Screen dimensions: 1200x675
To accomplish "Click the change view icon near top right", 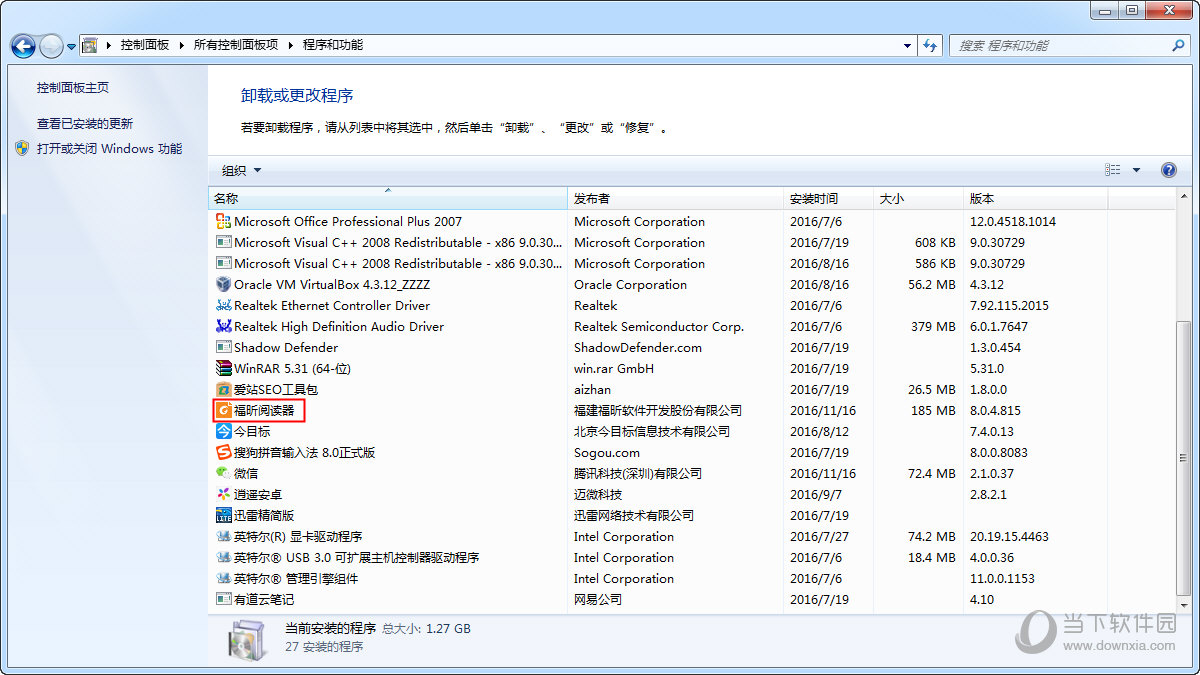I will (1112, 169).
